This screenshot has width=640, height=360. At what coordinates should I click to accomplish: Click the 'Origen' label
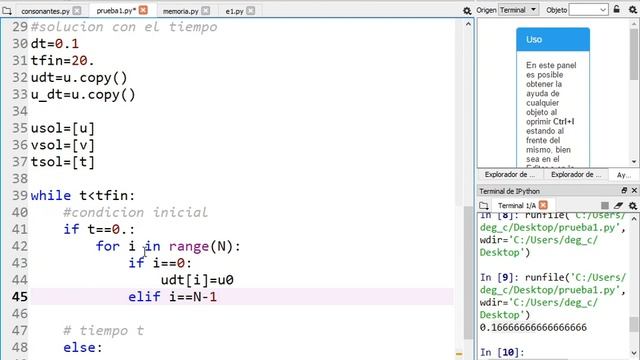(486, 10)
